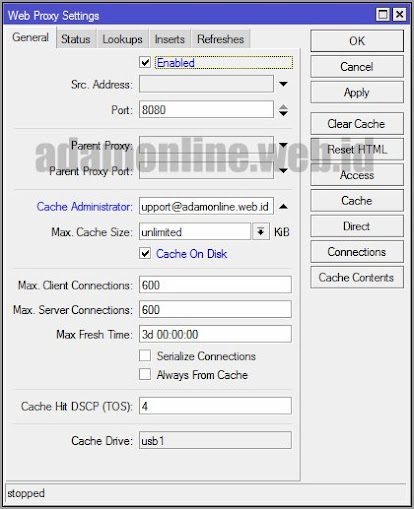
Task: Expand the Src. Address field arrow
Action: (283, 84)
